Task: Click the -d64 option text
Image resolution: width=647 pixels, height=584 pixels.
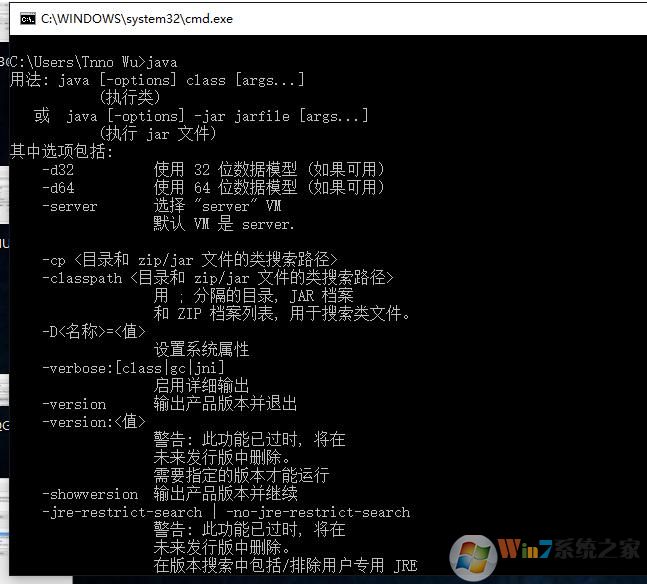Action: point(58,188)
